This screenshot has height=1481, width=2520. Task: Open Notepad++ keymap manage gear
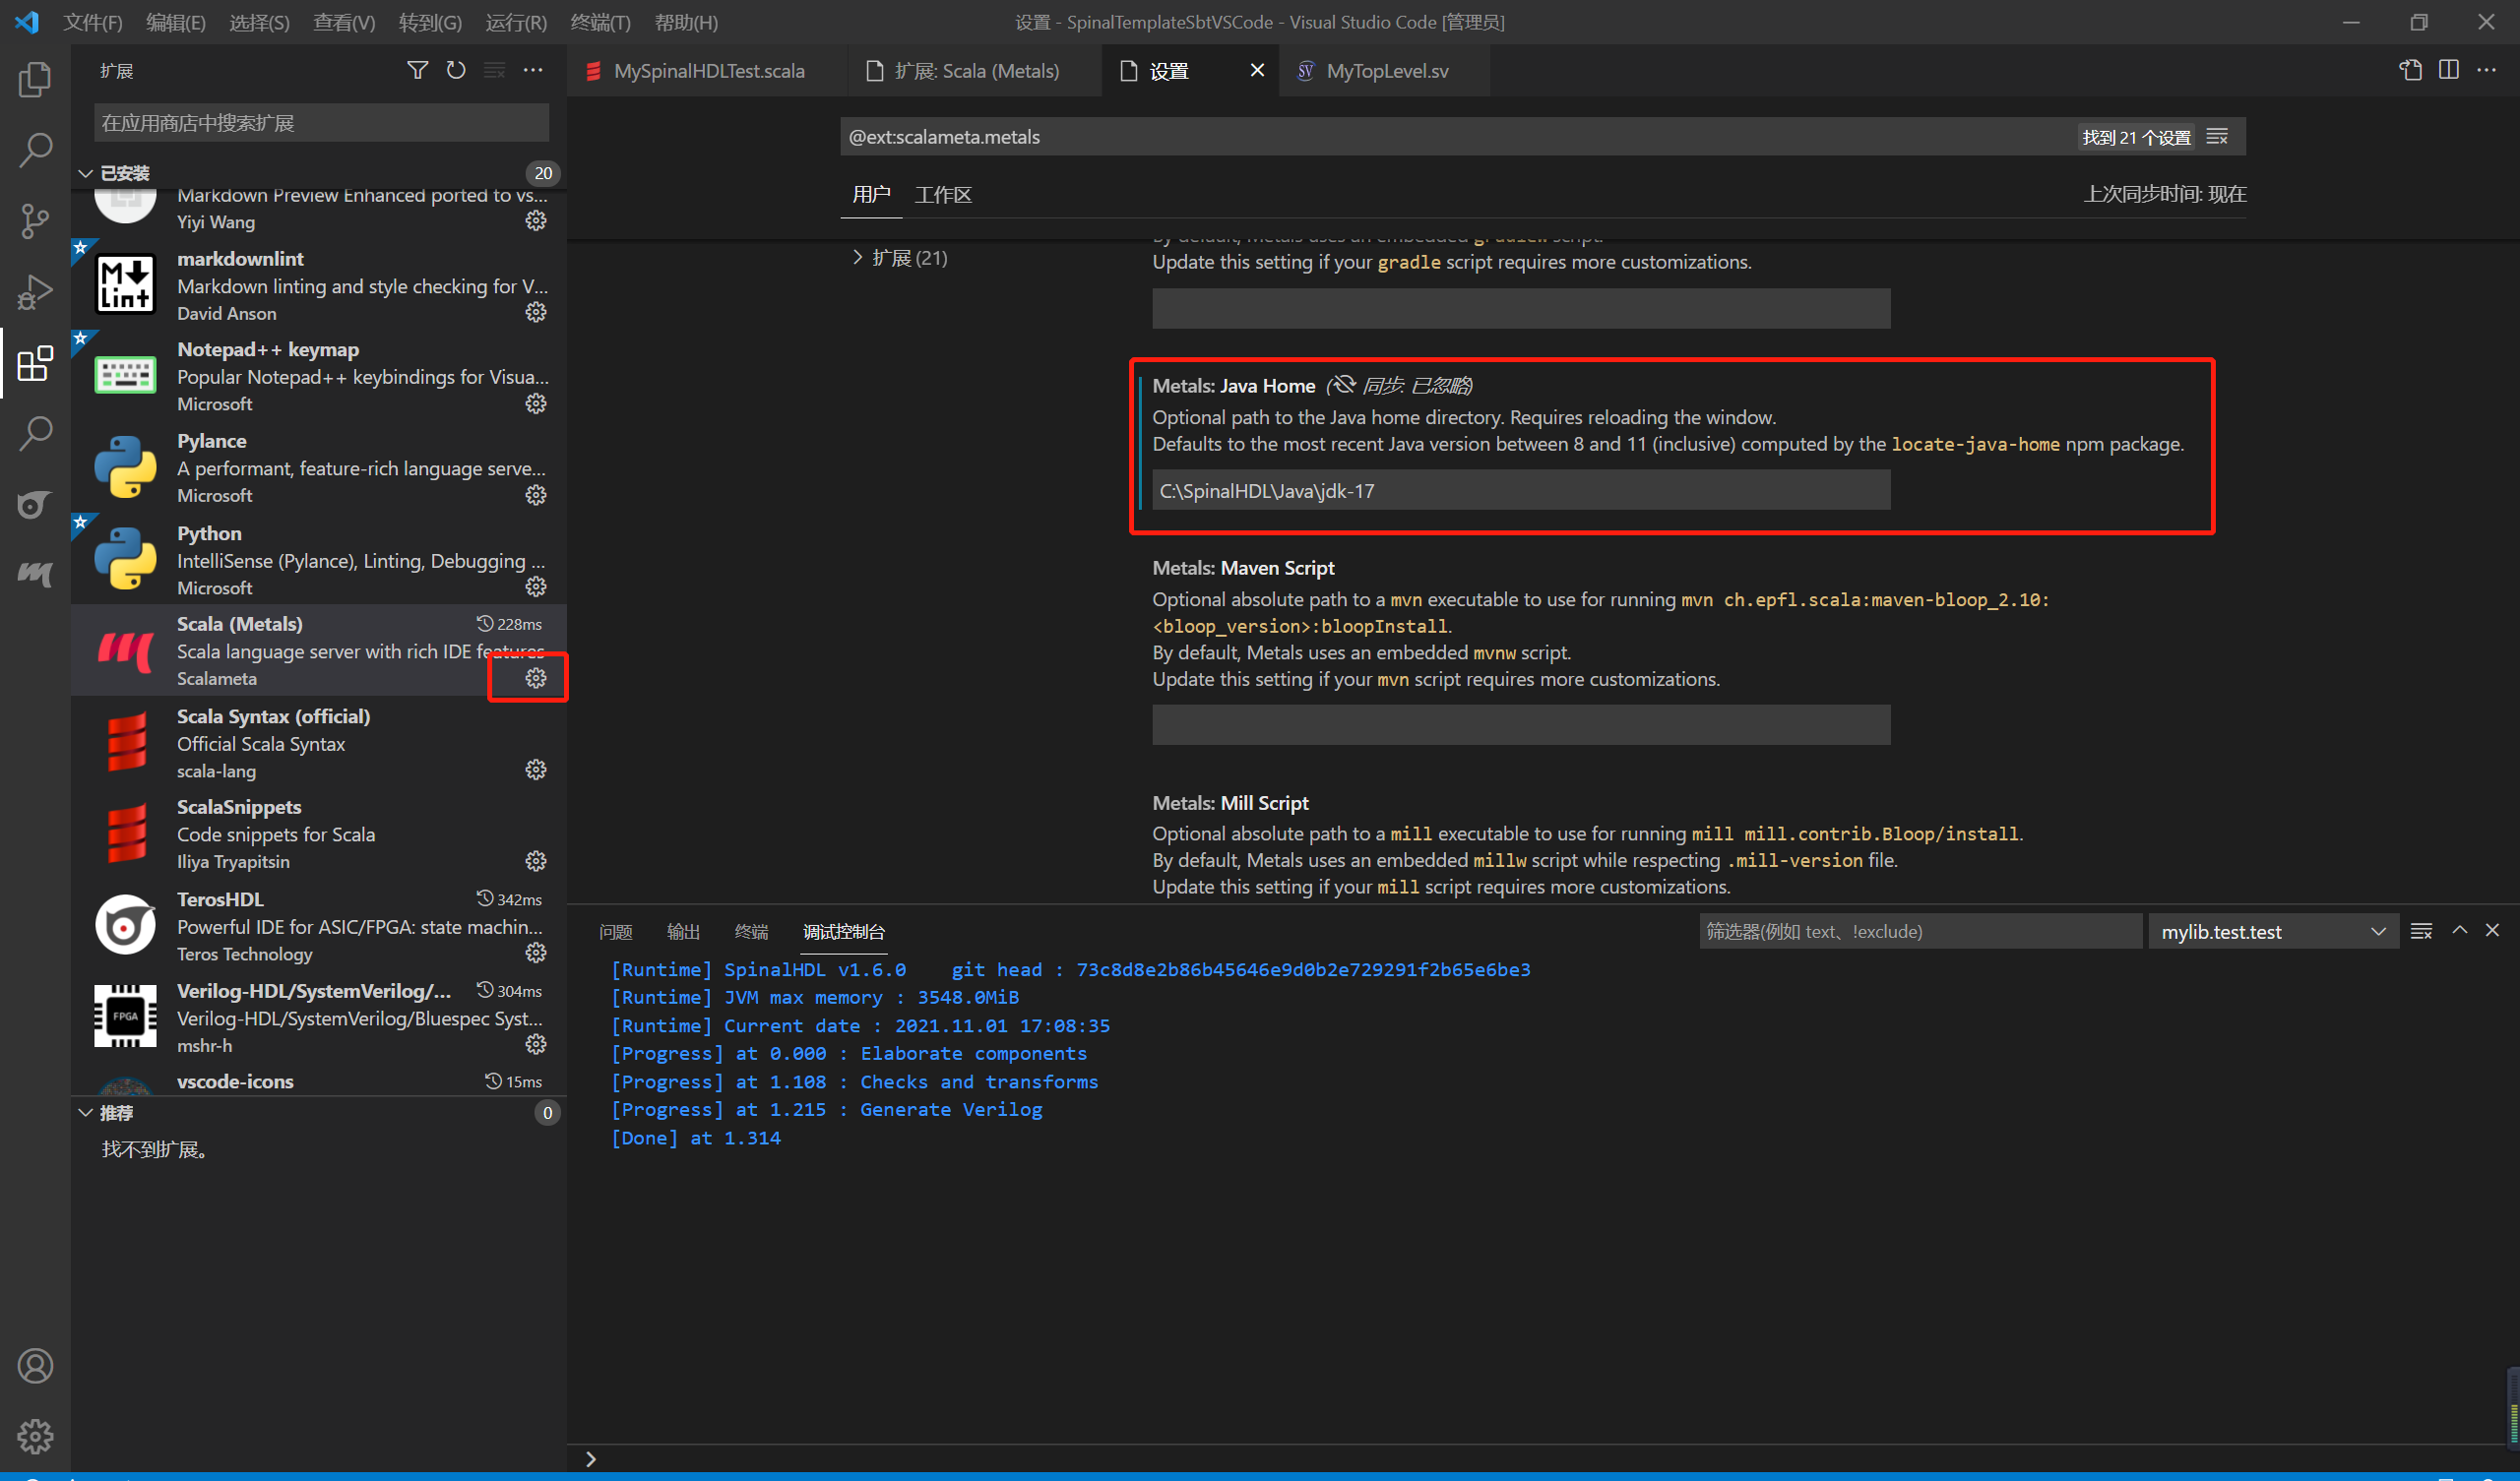[536, 403]
